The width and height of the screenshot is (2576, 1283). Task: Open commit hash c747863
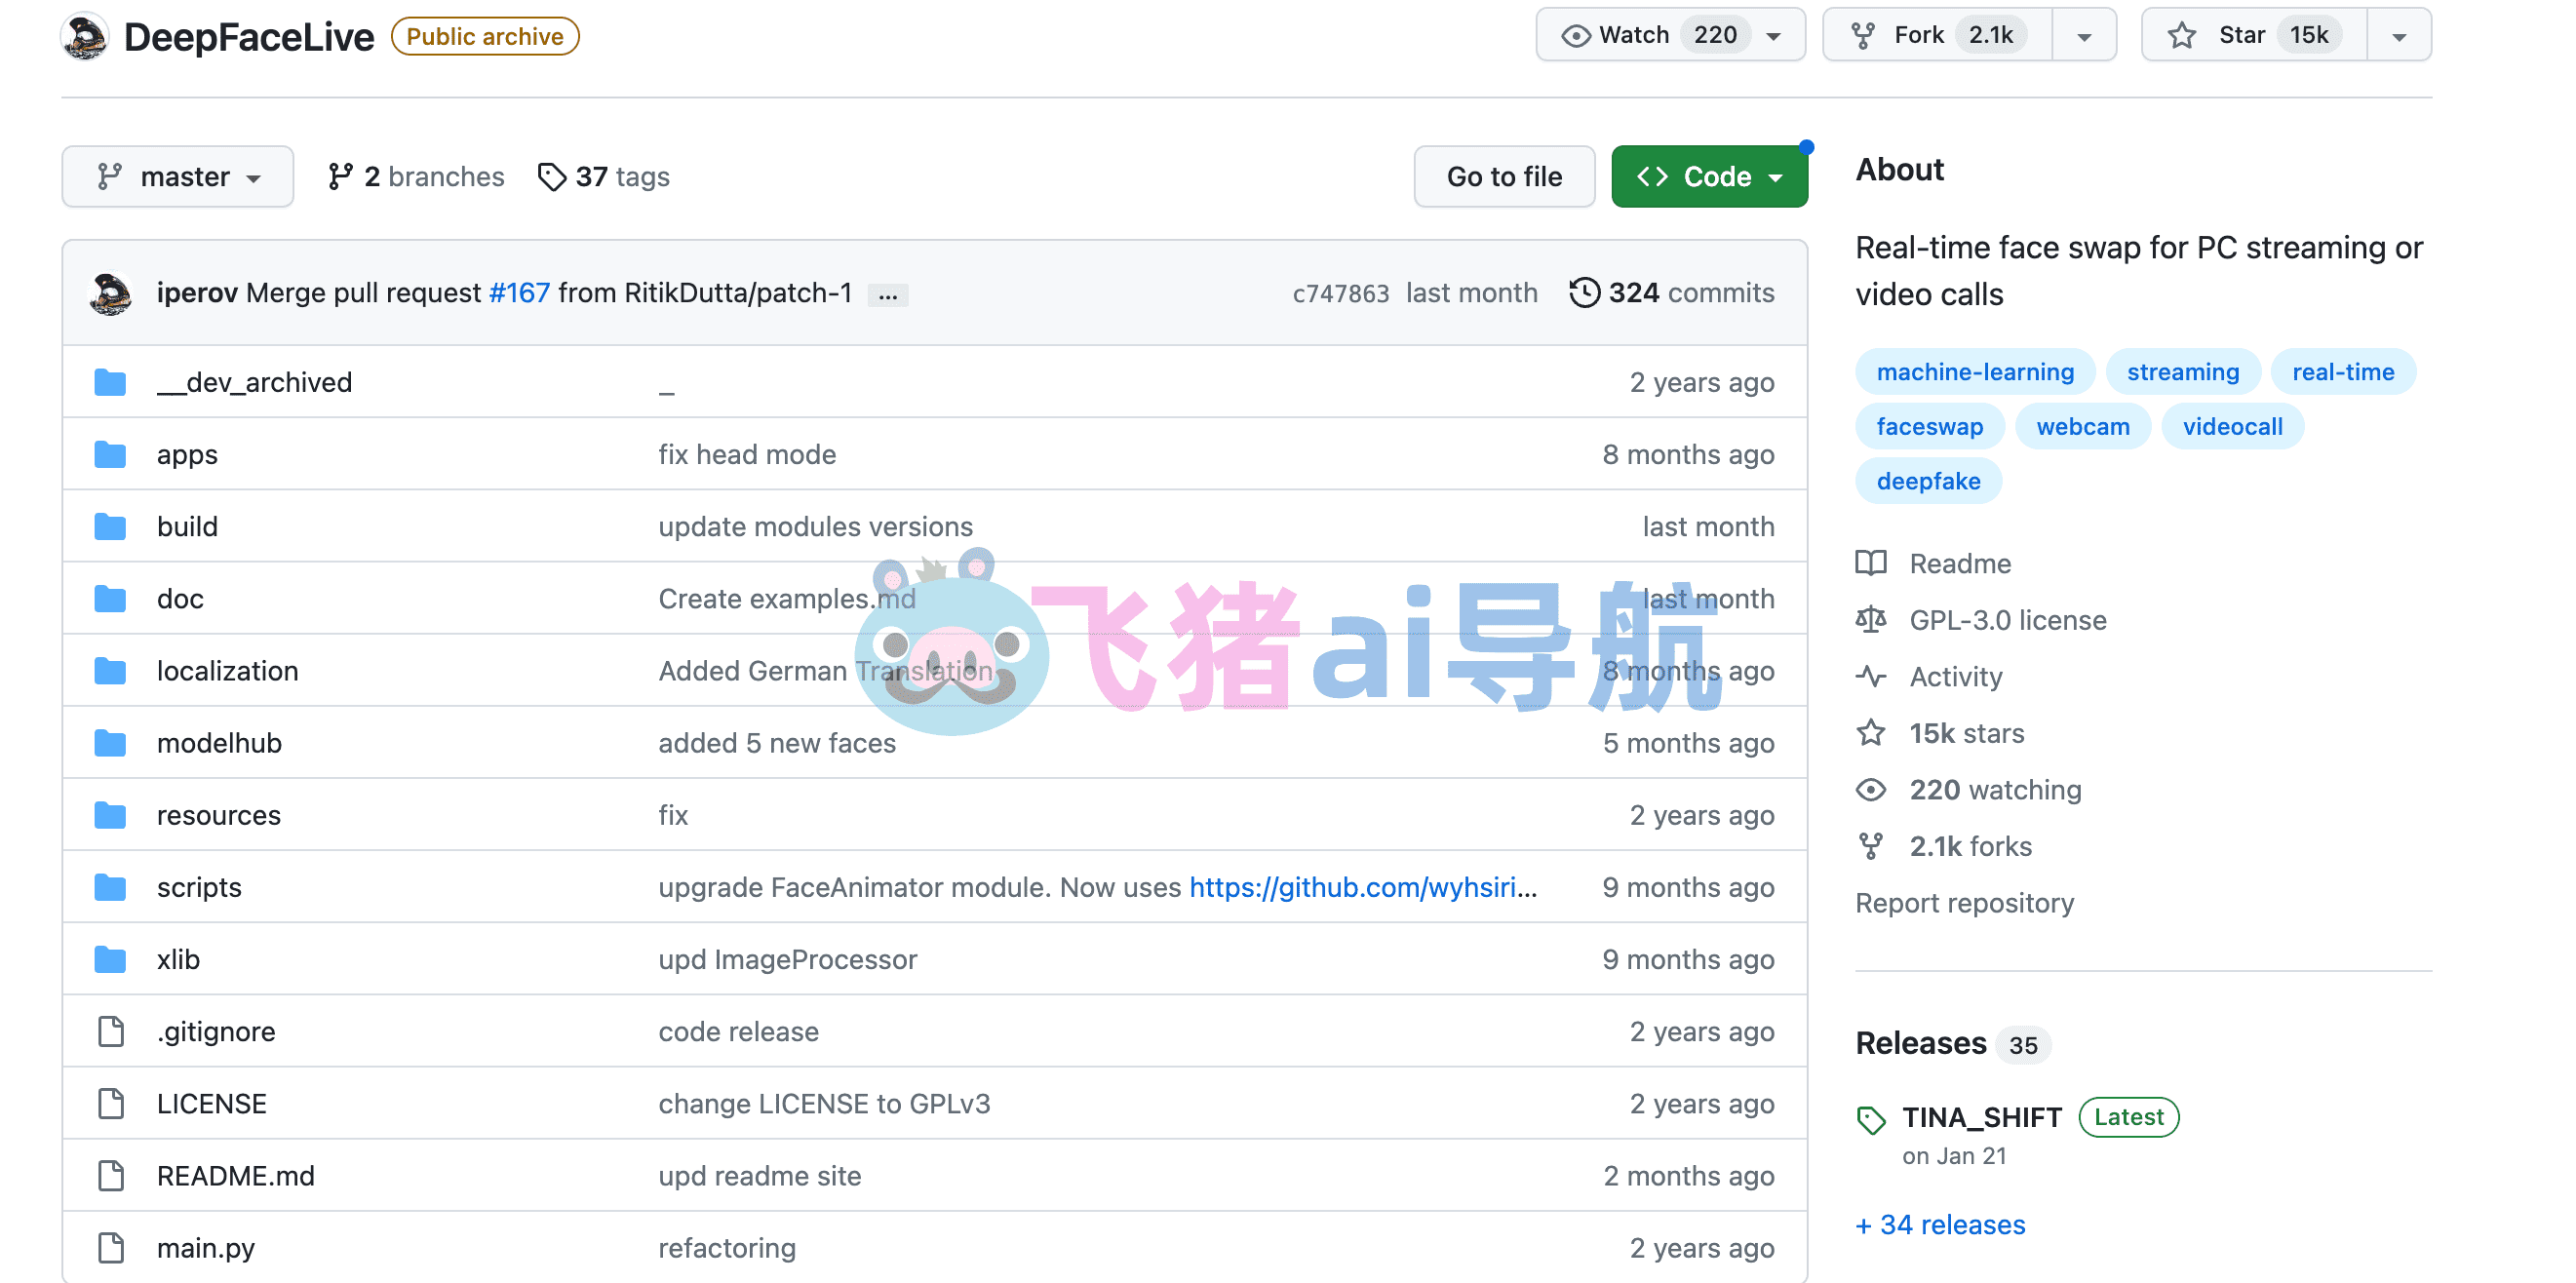click(1340, 293)
